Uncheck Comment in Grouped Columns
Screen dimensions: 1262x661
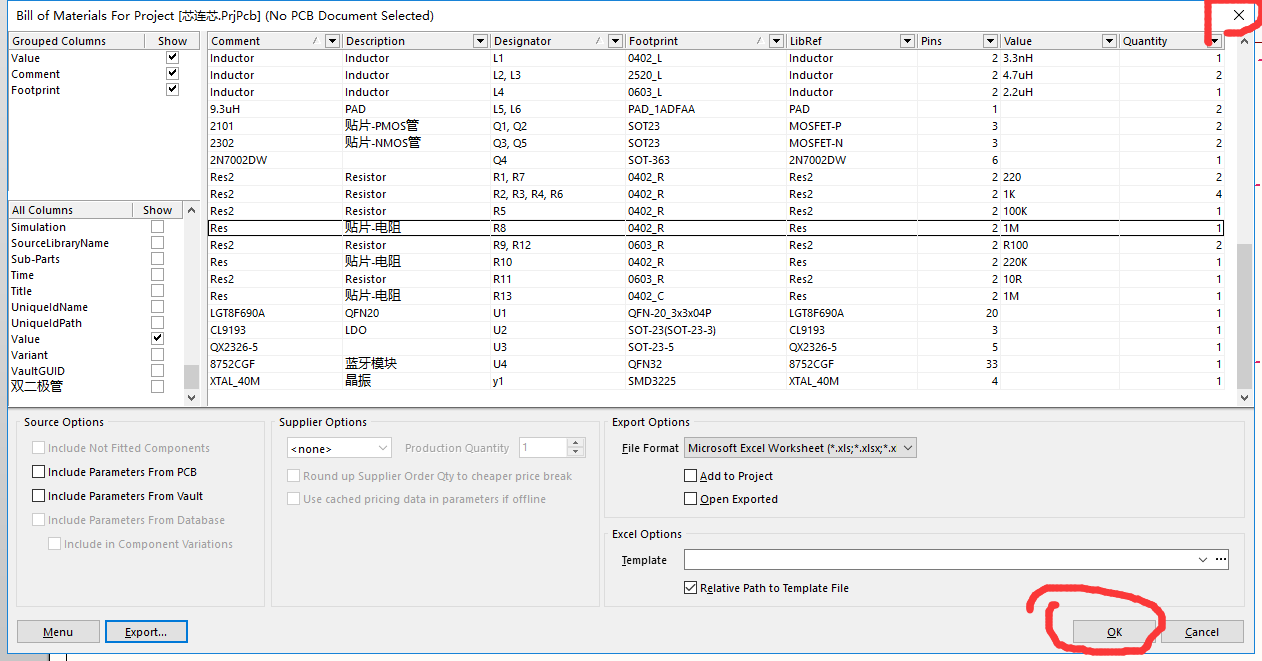coord(172,74)
